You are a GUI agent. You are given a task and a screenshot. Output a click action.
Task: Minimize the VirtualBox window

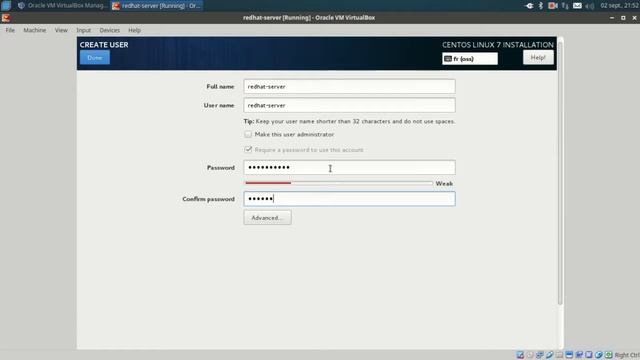611,18
